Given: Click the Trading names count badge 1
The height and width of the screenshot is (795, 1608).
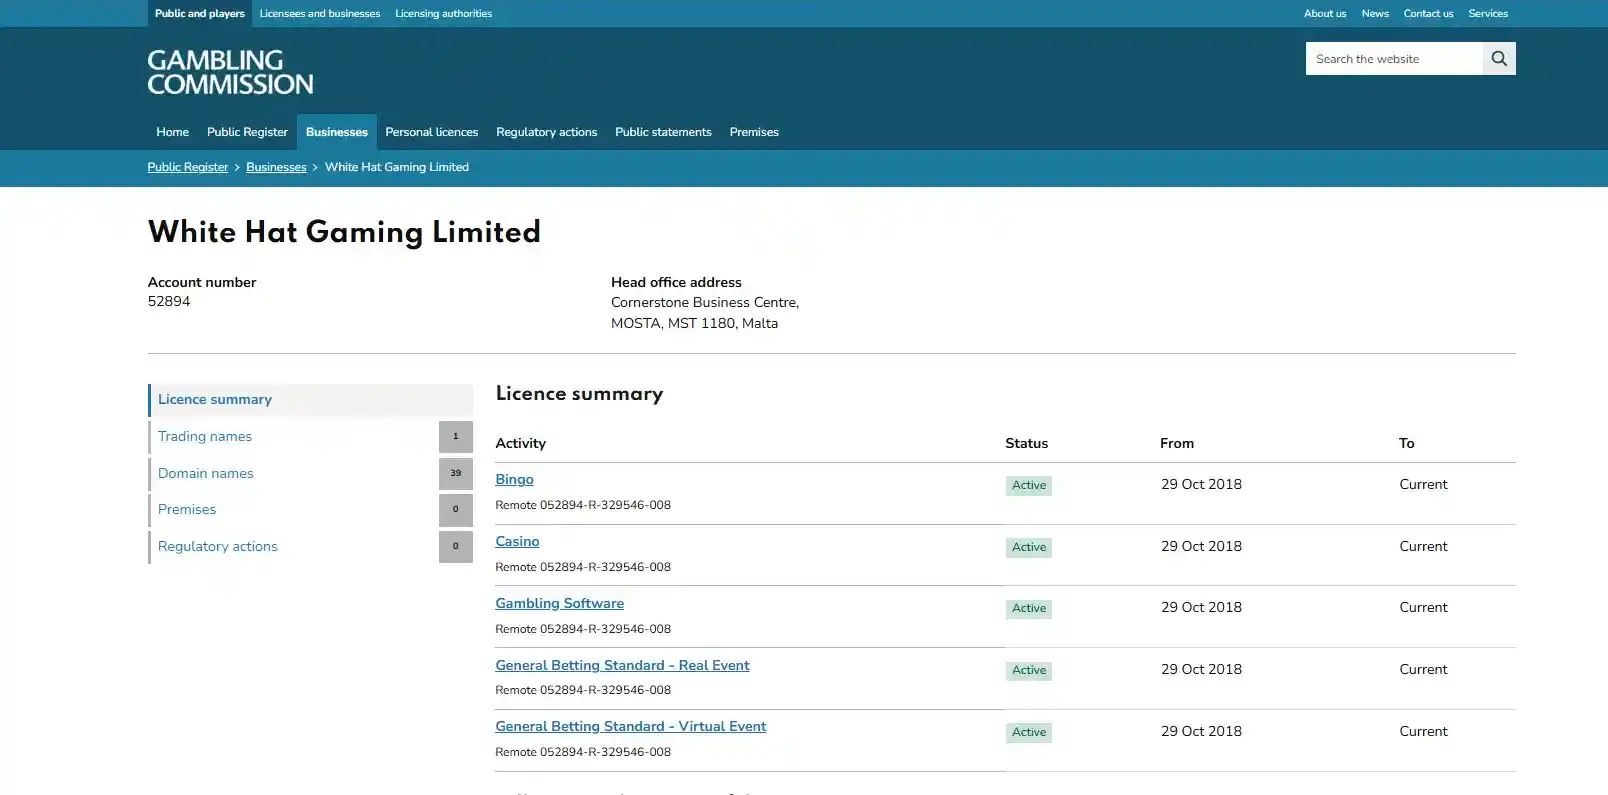Looking at the screenshot, I should (456, 437).
